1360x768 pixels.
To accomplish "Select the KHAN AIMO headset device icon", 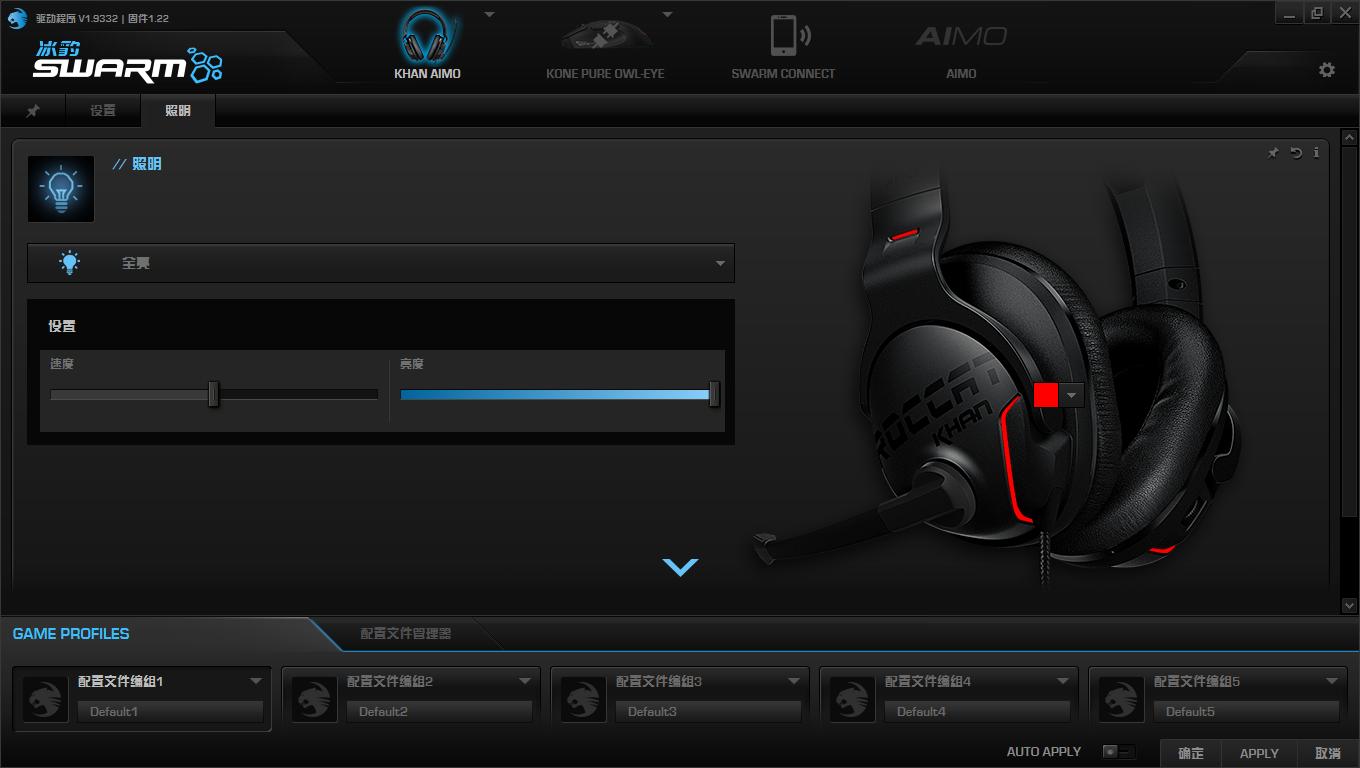I will tap(427, 36).
